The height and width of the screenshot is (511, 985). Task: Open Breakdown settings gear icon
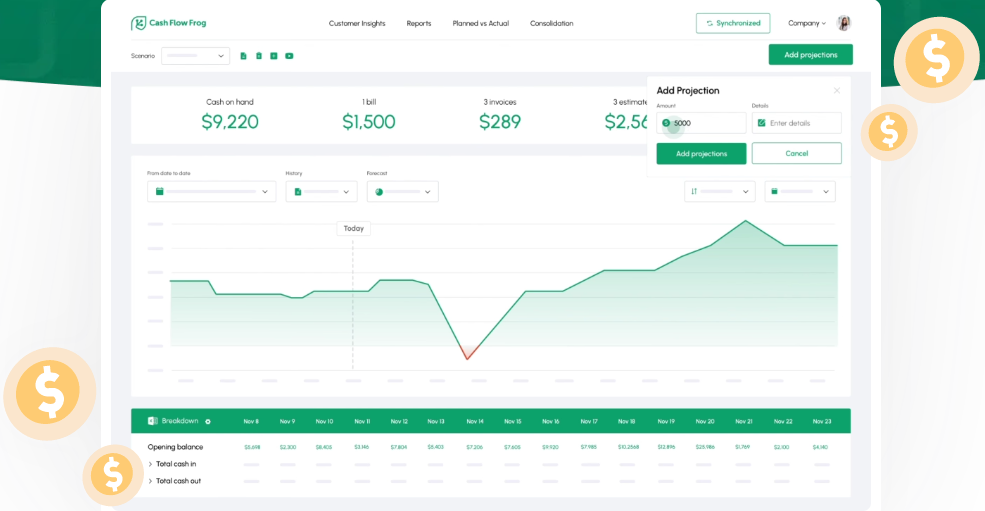click(x=208, y=422)
